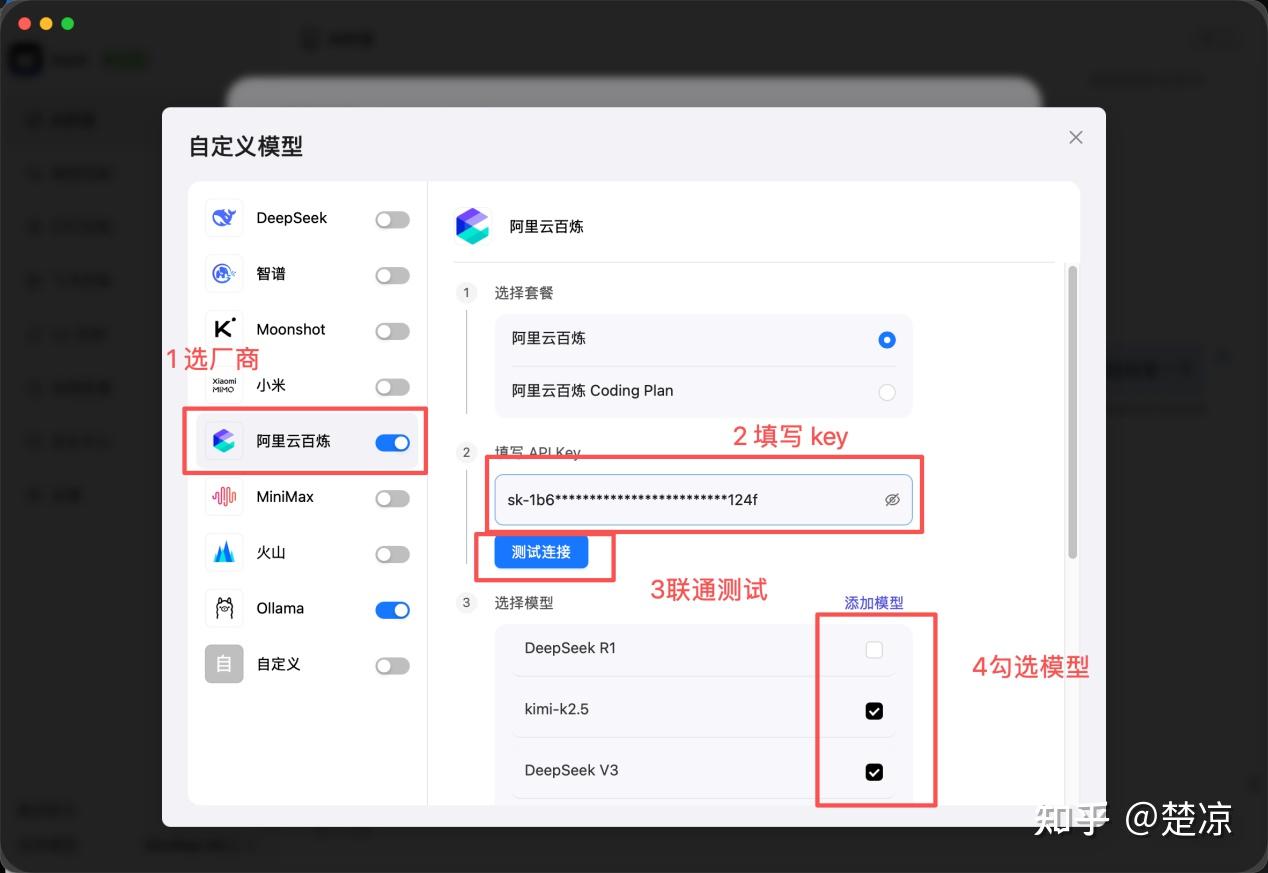Click the DeepSeek whale logo icon
Screen dimensions: 1268x873
[224, 218]
